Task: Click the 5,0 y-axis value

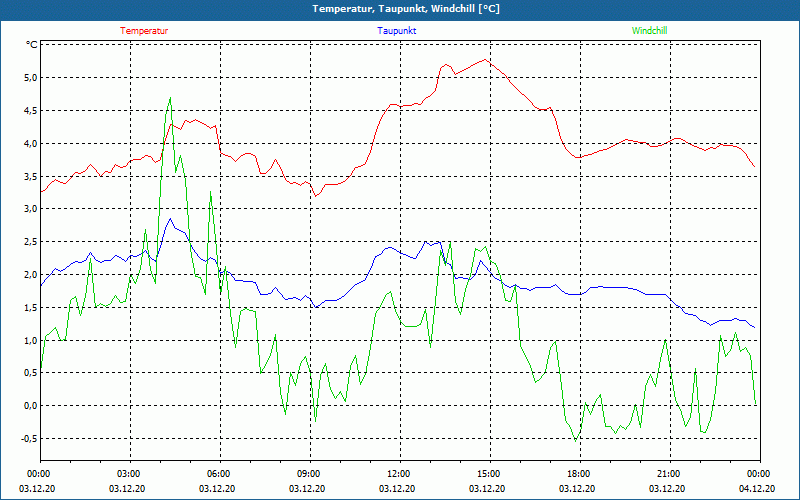Action: pos(31,78)
